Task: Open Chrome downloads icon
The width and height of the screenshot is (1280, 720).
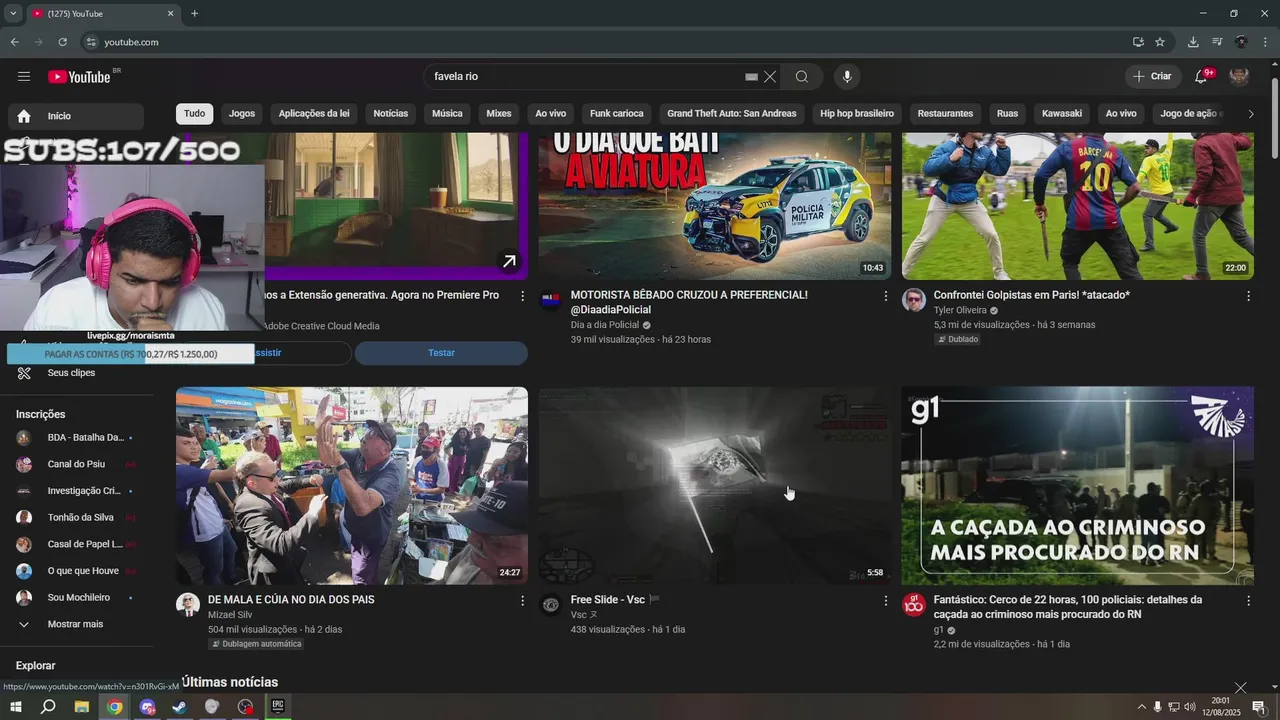Action: coord(1193,42)
